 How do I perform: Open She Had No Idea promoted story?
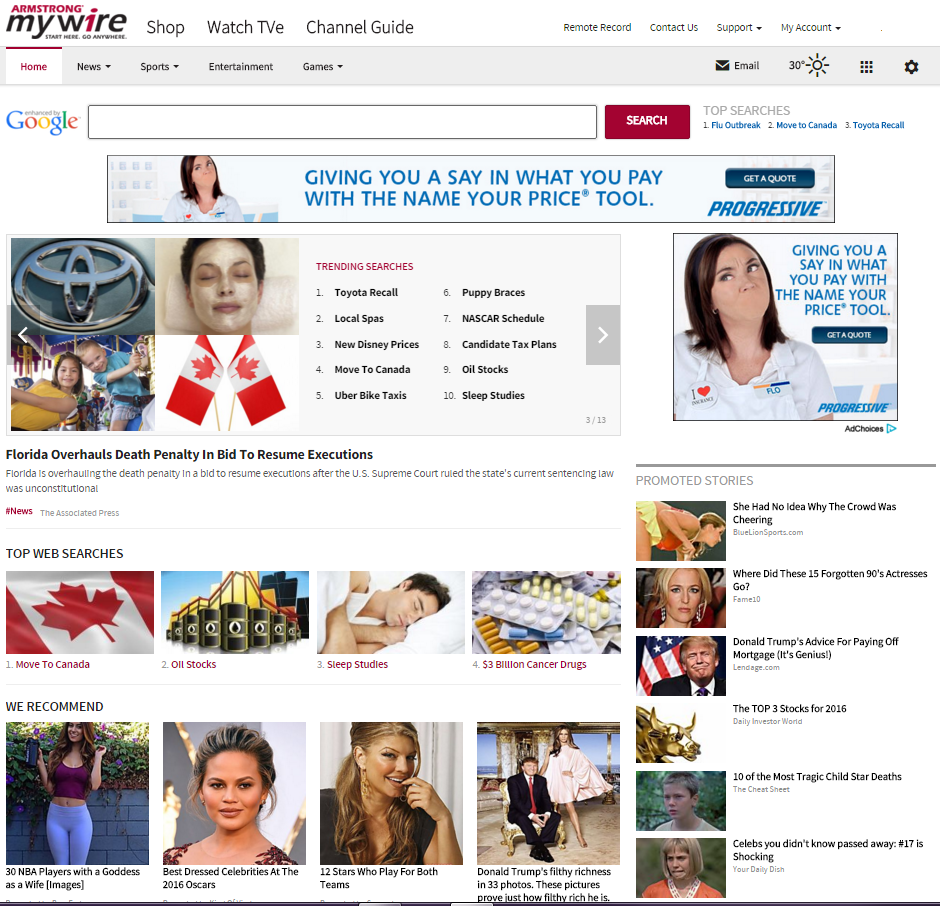(x=814, y=513)
